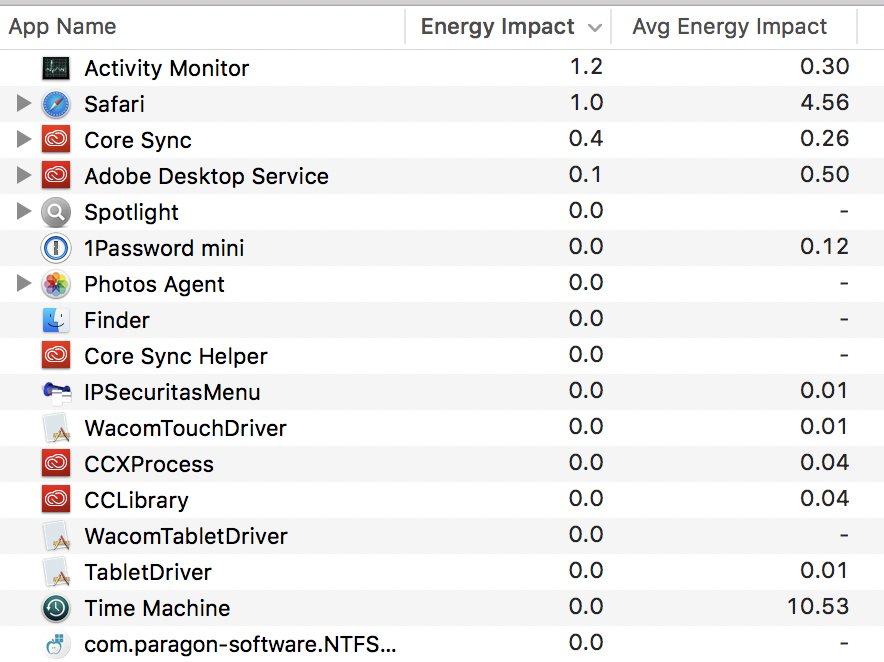Image resolution: width=884 pixels, height=662 pixels.
Task: Sort by the Energy Impact column
Action: coord(497,27)
